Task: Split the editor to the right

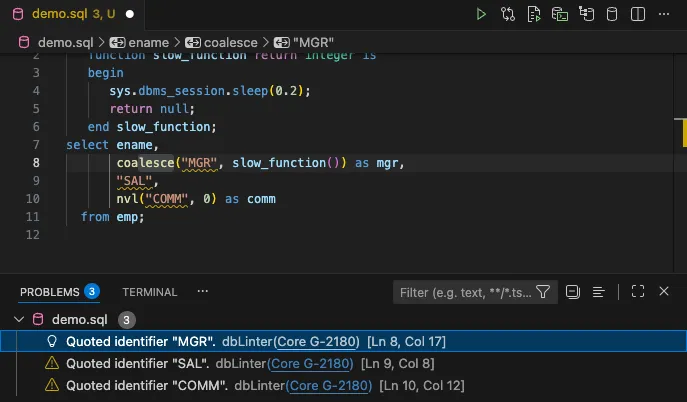Action: pos(638,14)
